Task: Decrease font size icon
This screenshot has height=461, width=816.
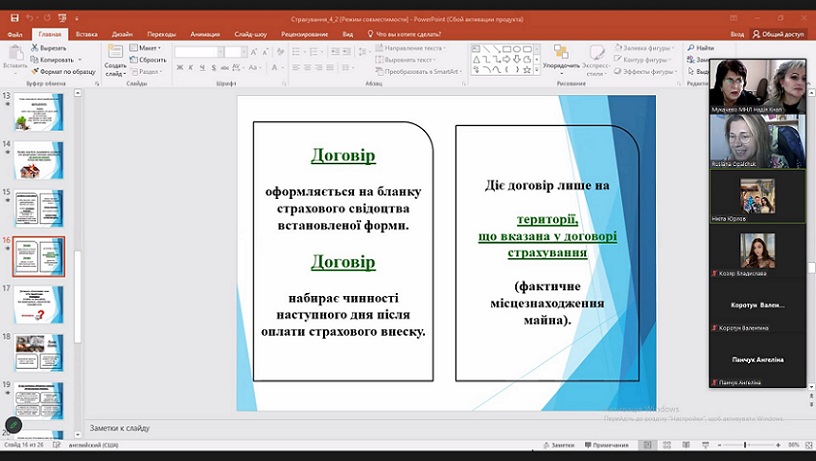Action: [x=265, y=52]
